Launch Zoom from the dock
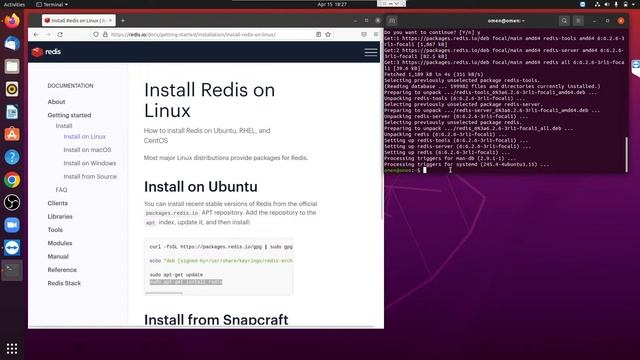Screen dimensions: 640x360 12,225
